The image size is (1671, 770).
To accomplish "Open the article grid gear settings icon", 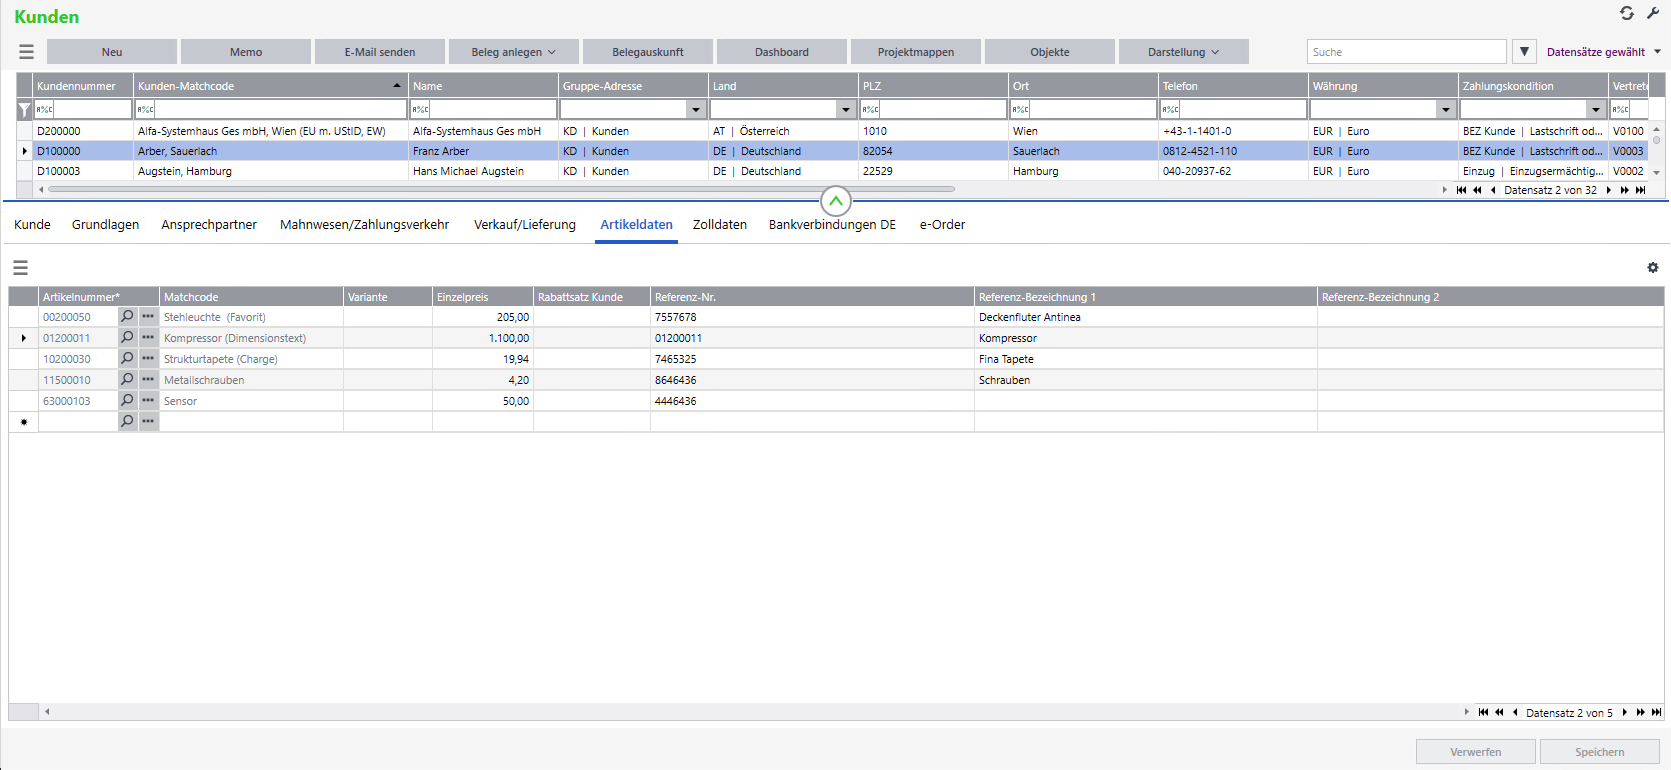I will pos(1652,268).
